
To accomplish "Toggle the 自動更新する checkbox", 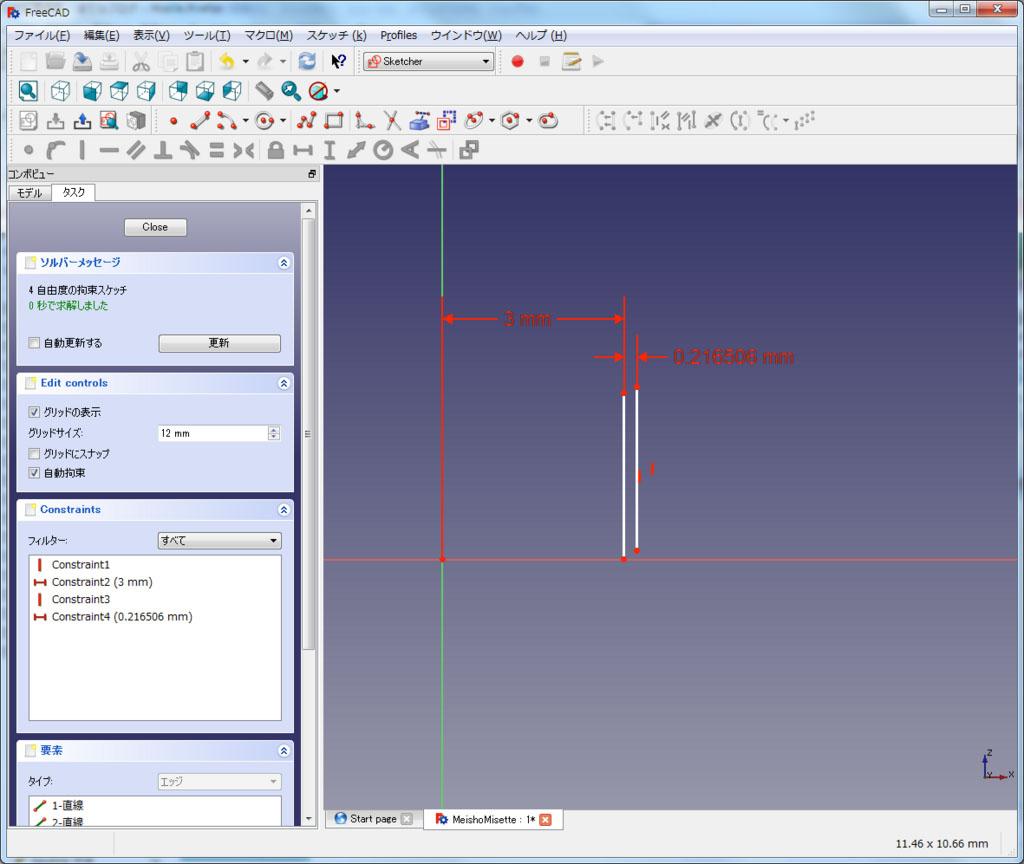I will click(34, 343).
